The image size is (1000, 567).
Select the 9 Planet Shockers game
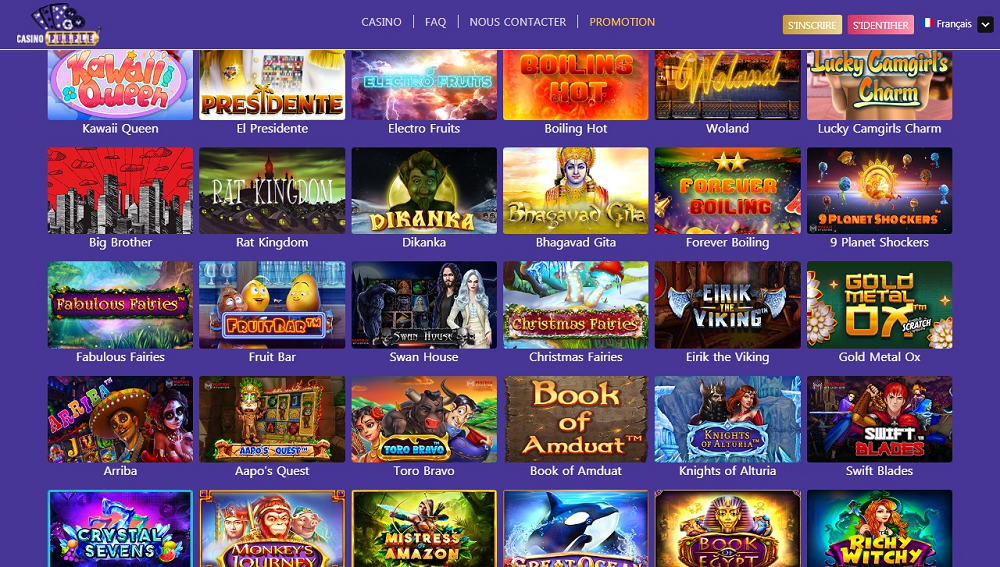879,191
